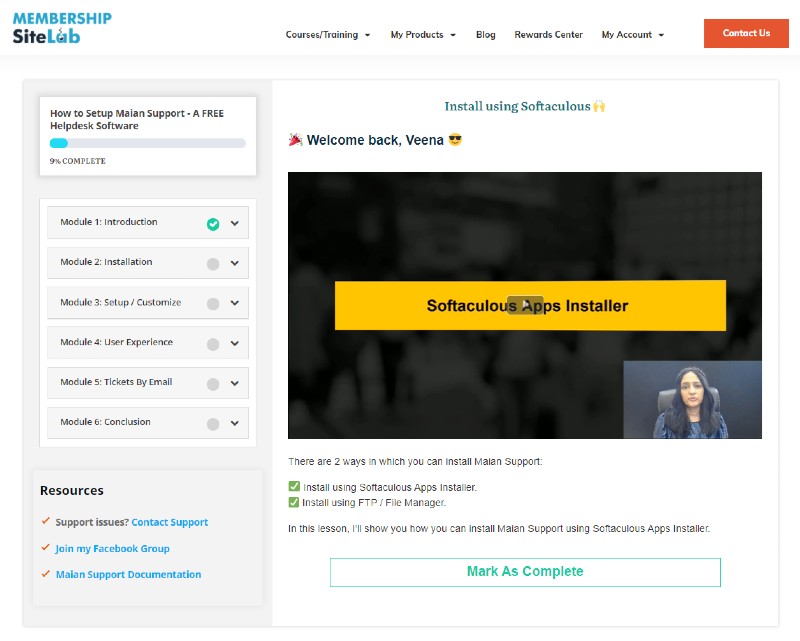
Task: Open the My Products dropdown menu
Action: coord(422,35)
